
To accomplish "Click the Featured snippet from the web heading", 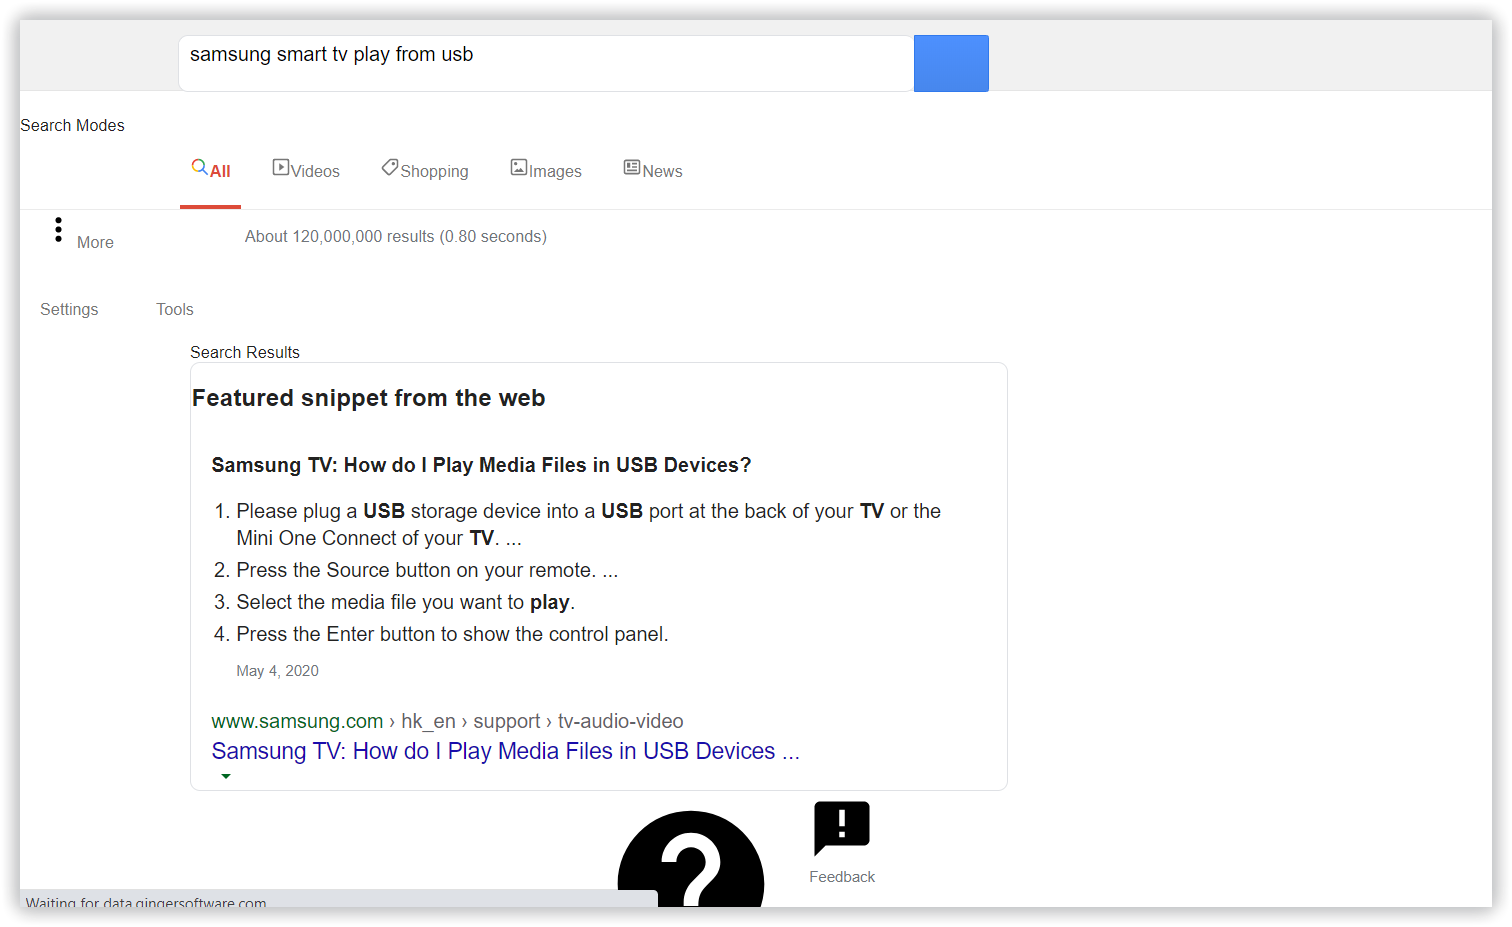I will pos(368,398).
